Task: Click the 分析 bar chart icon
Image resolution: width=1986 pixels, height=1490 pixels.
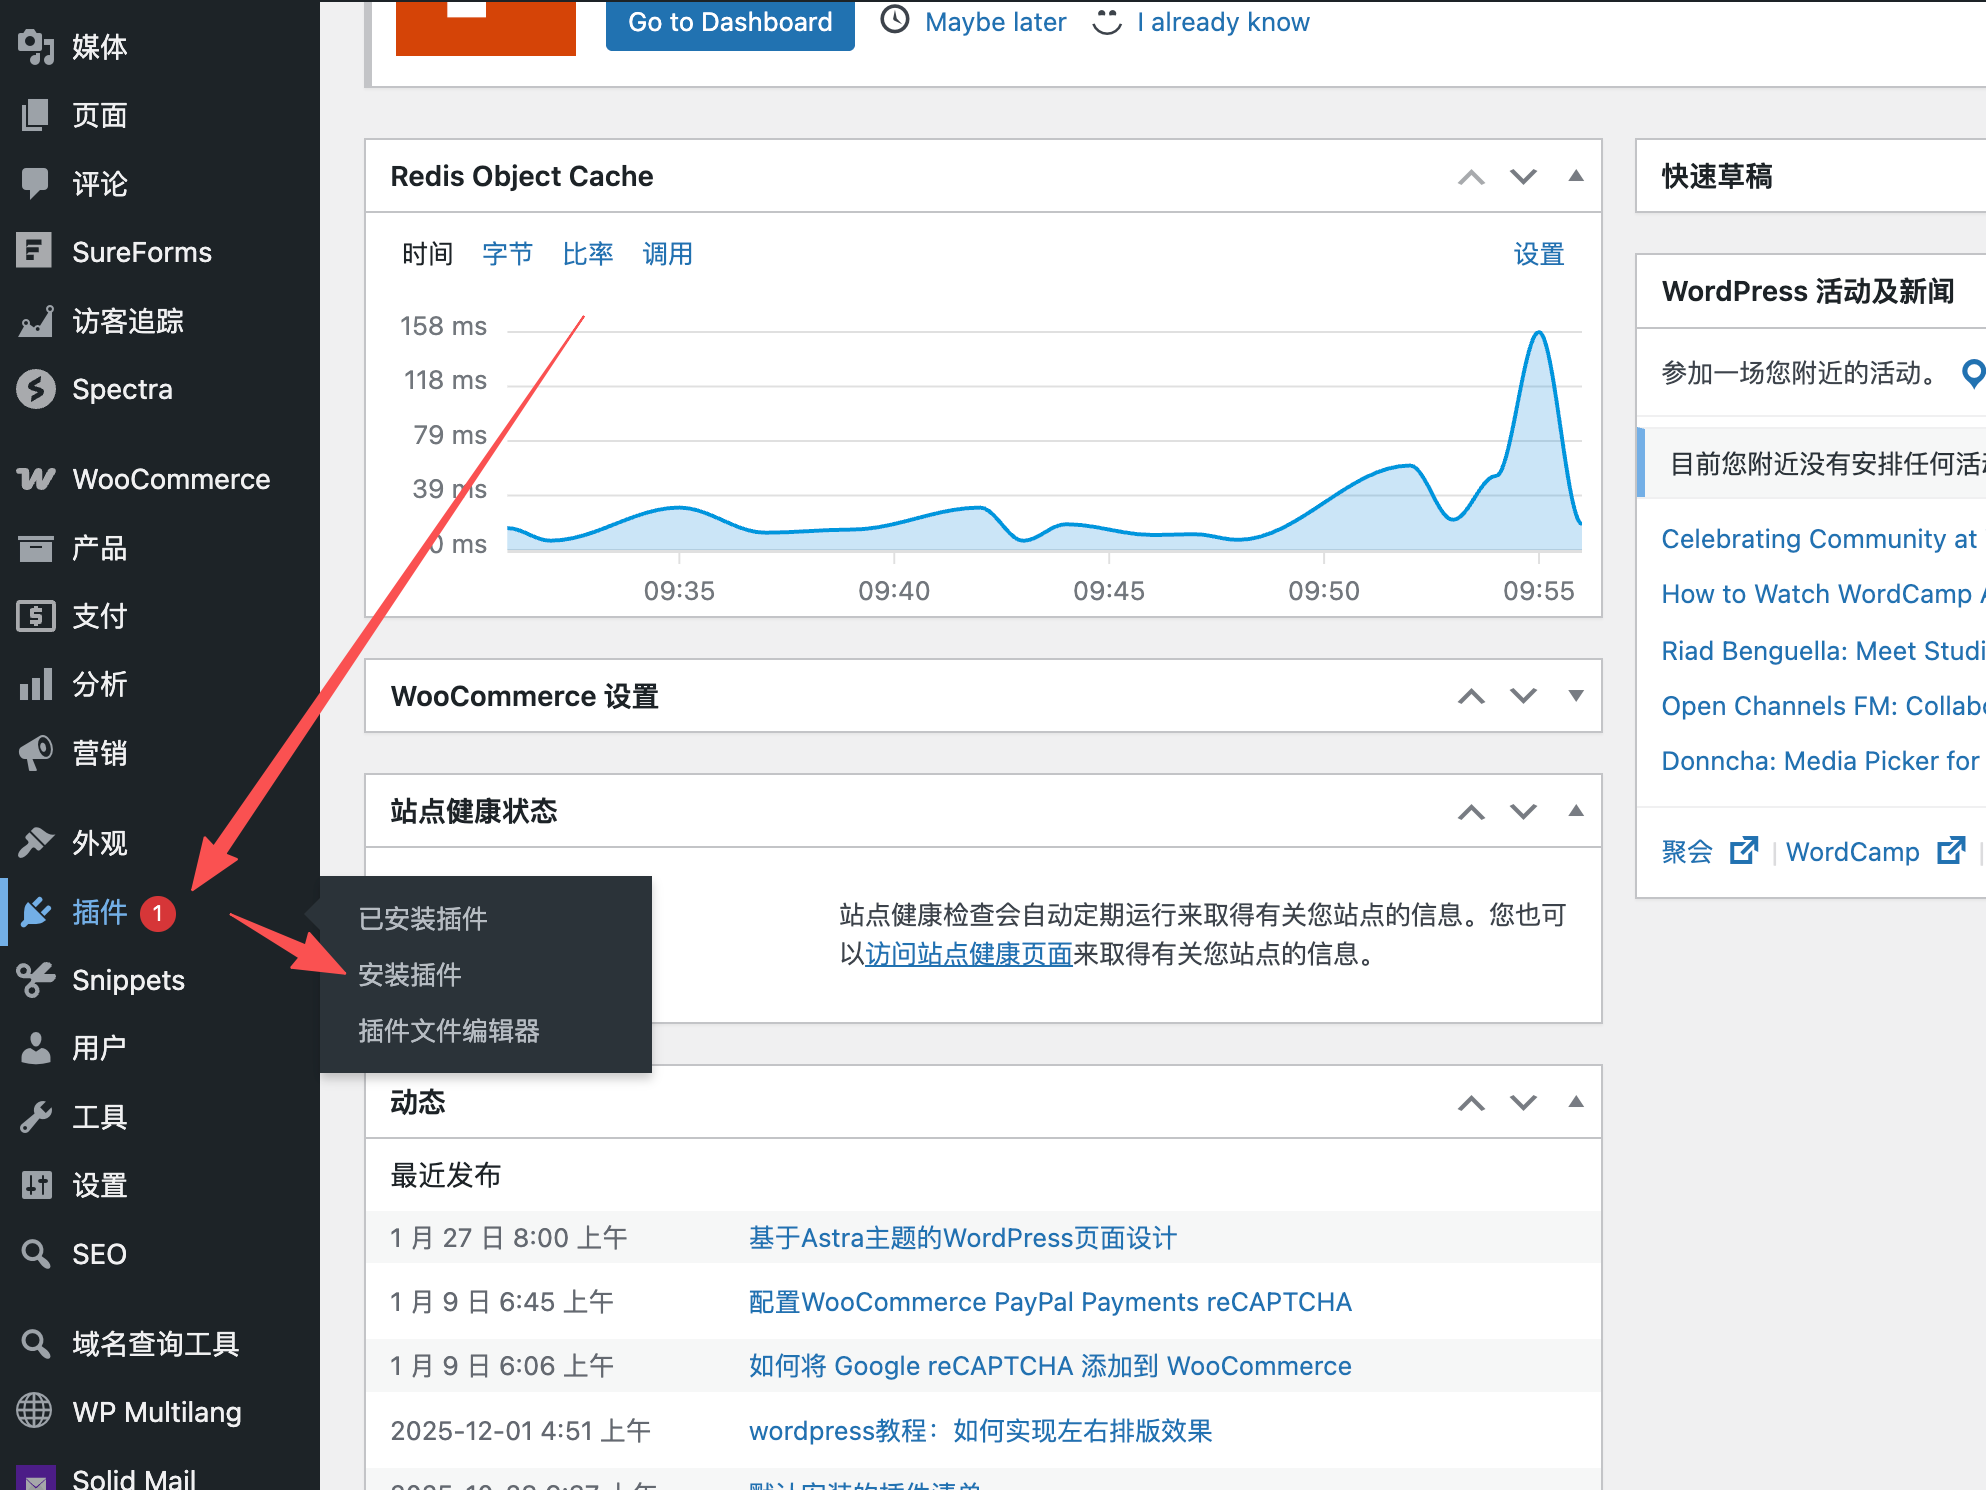Action: tap(35, 684)
